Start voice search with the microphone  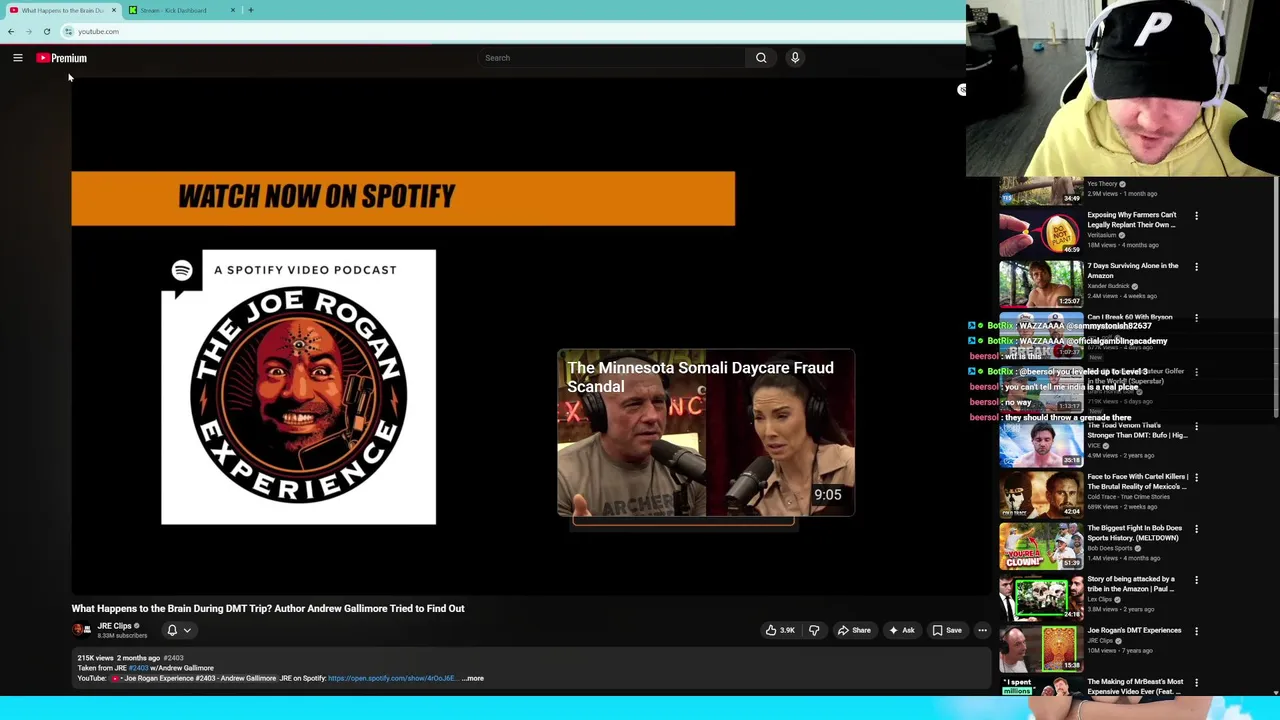[x=795, y=58]
